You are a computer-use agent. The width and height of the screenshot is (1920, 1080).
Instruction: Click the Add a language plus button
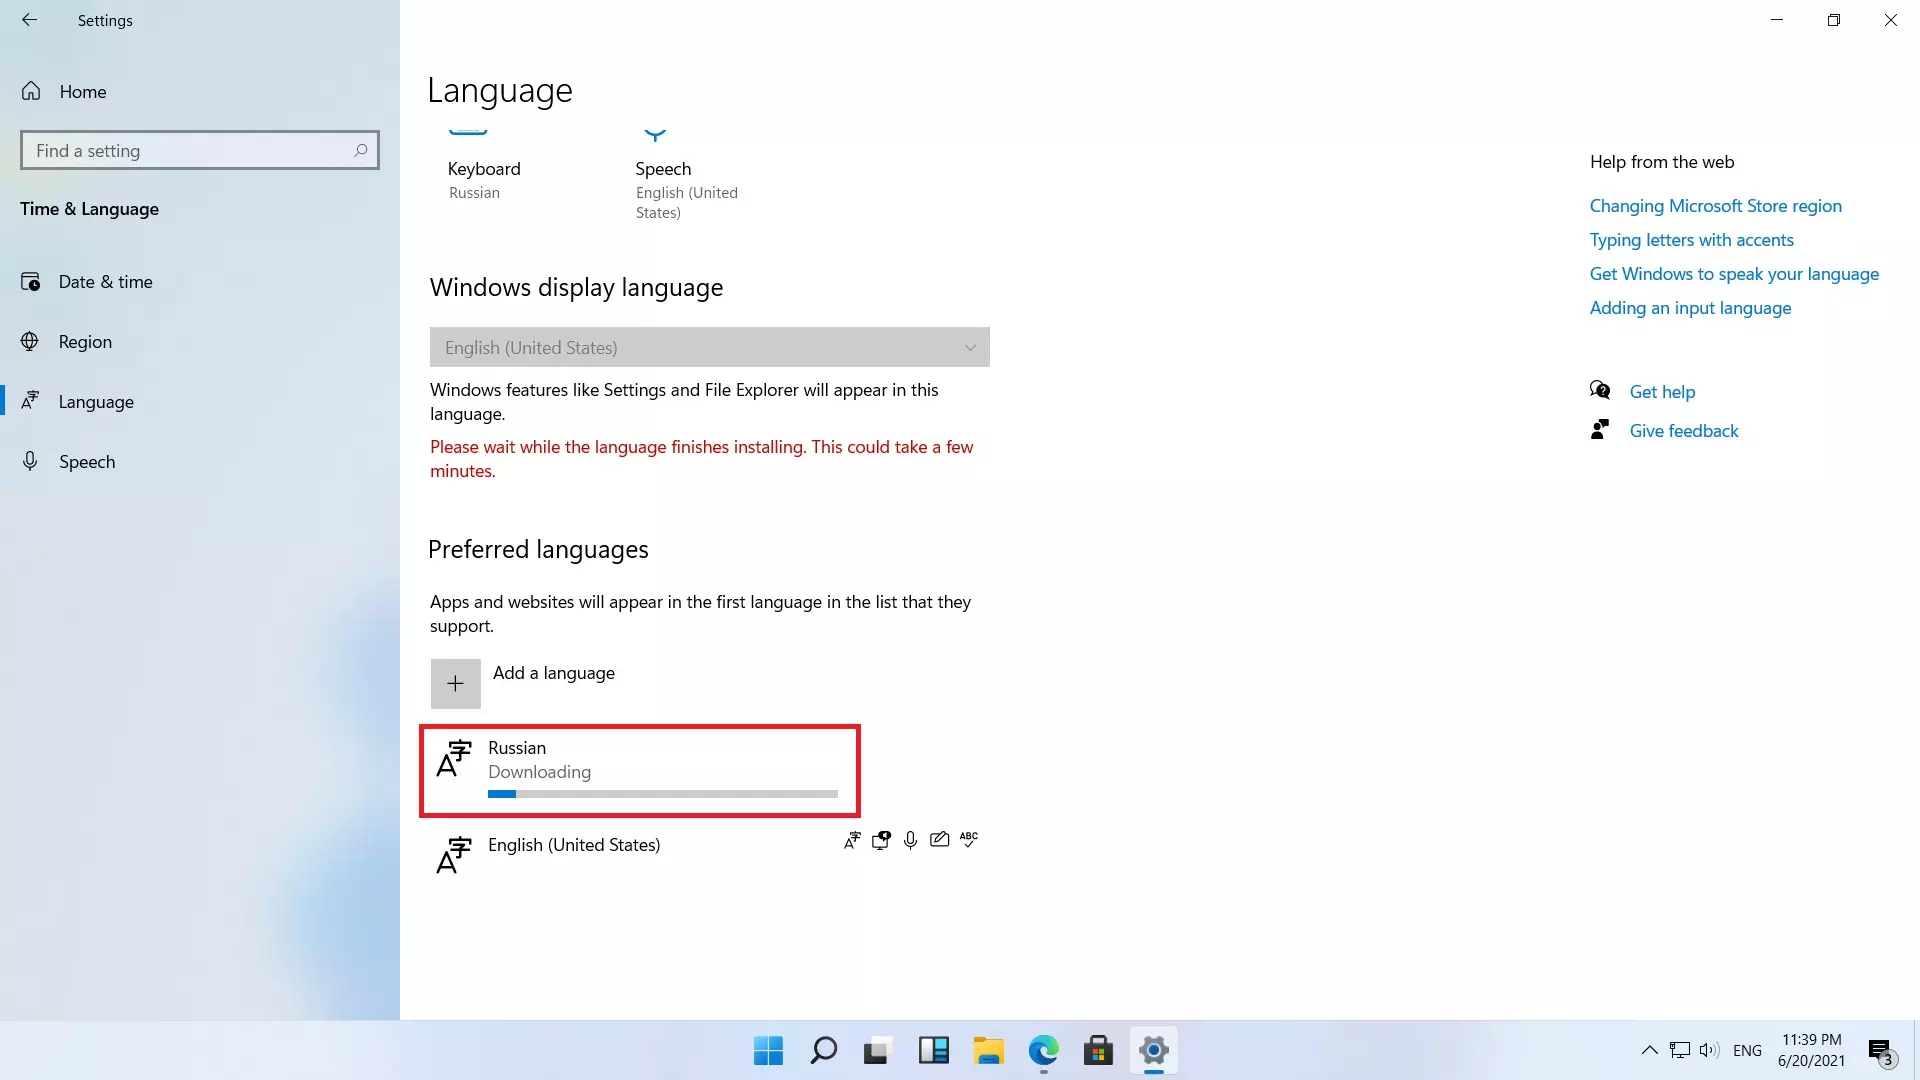pyautogui.click(x=455, y=684)
